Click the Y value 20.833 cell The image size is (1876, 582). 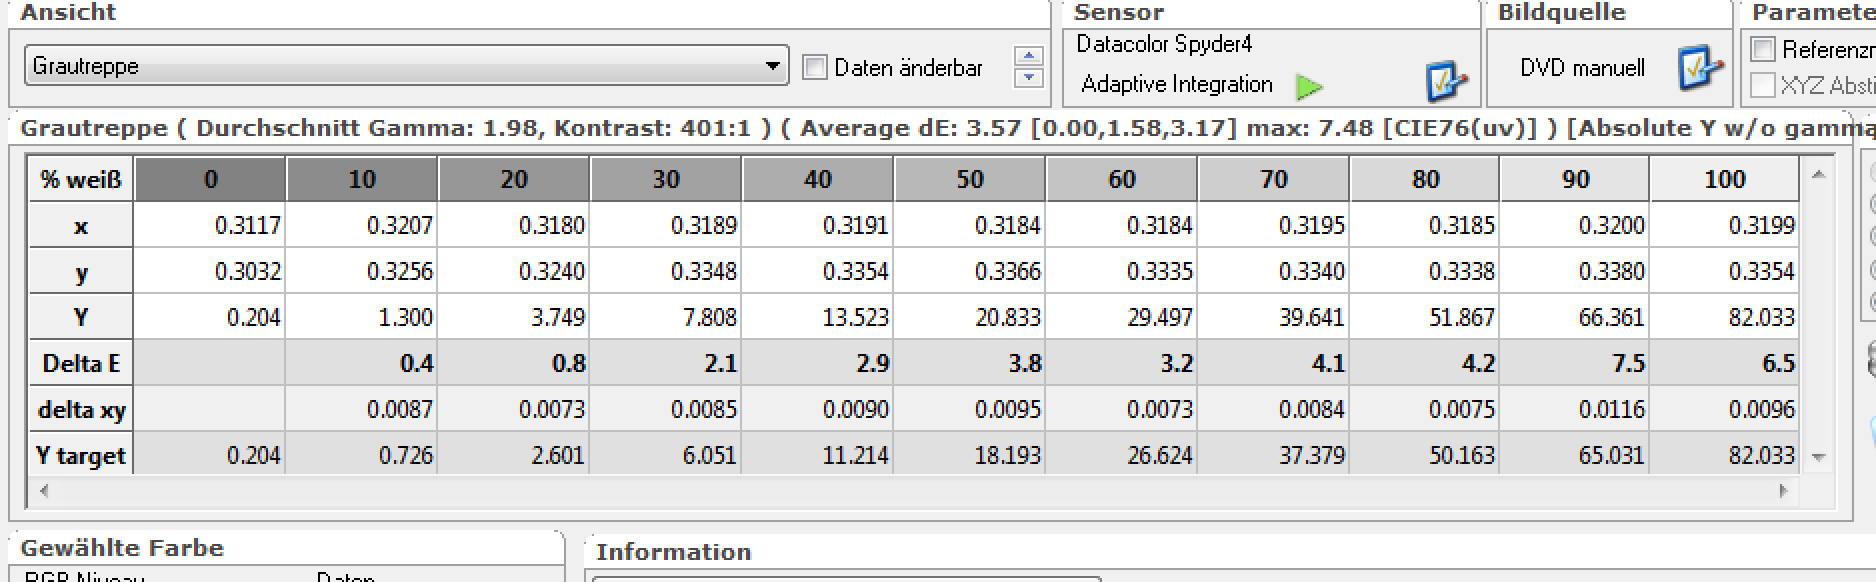tap(970, 317)
